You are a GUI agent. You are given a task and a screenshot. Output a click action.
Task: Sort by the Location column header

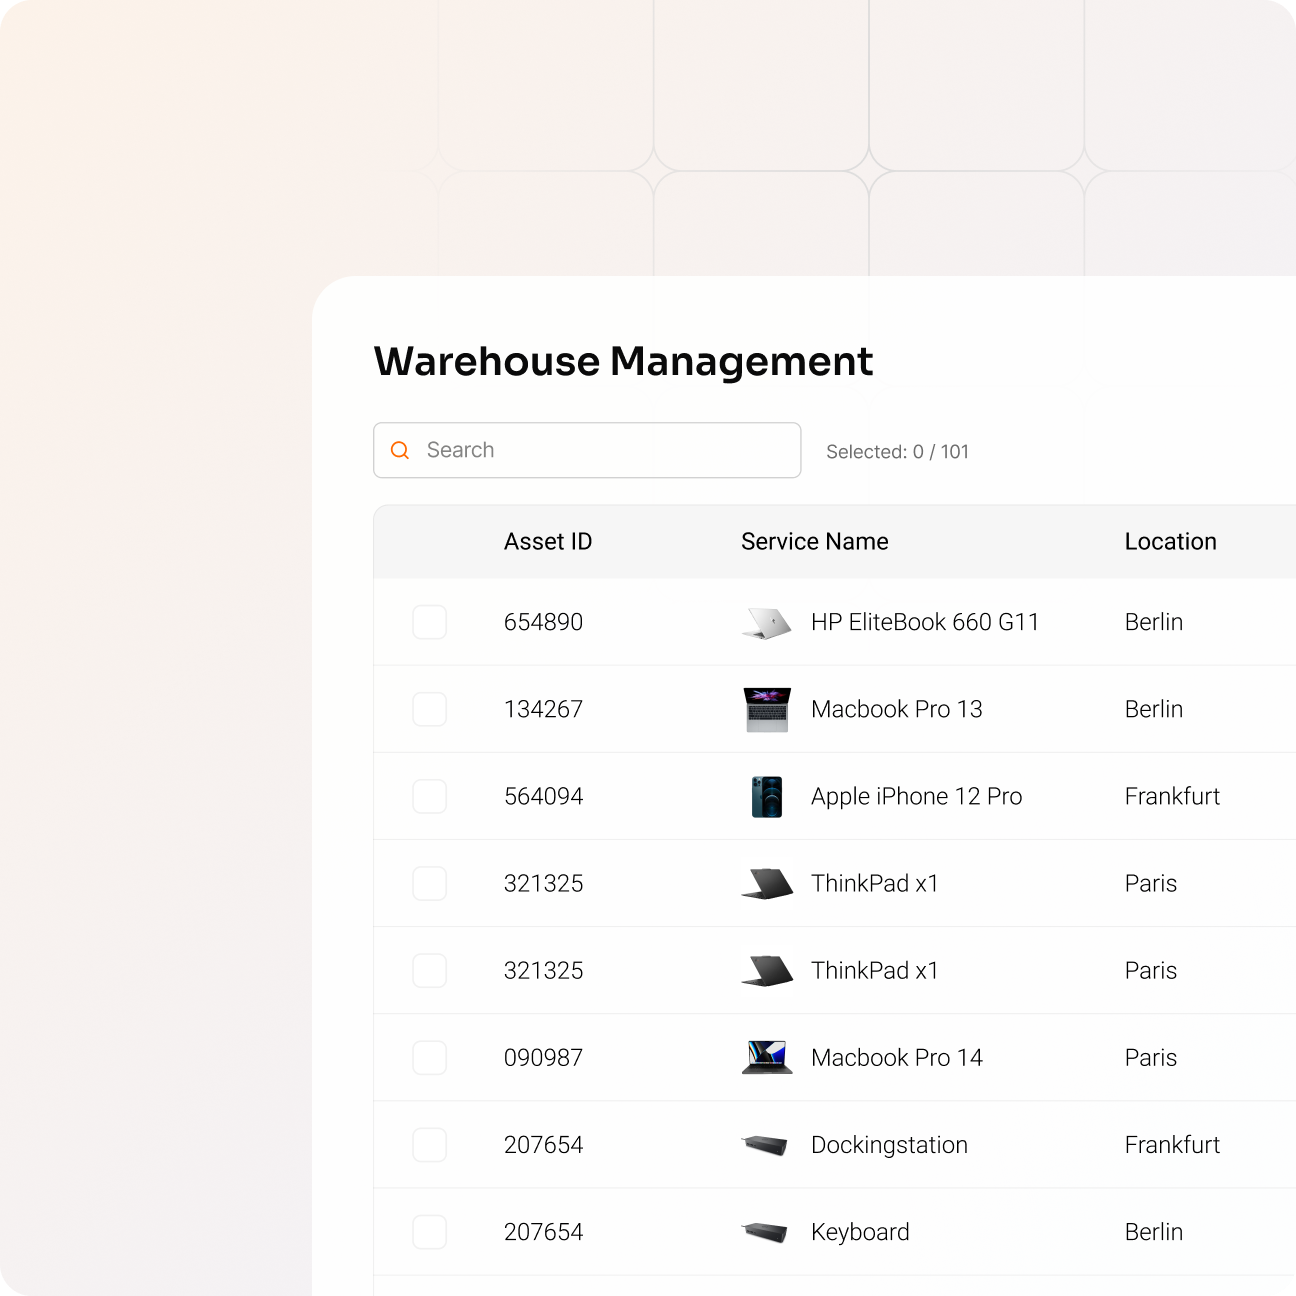(x=1171, y=542)
